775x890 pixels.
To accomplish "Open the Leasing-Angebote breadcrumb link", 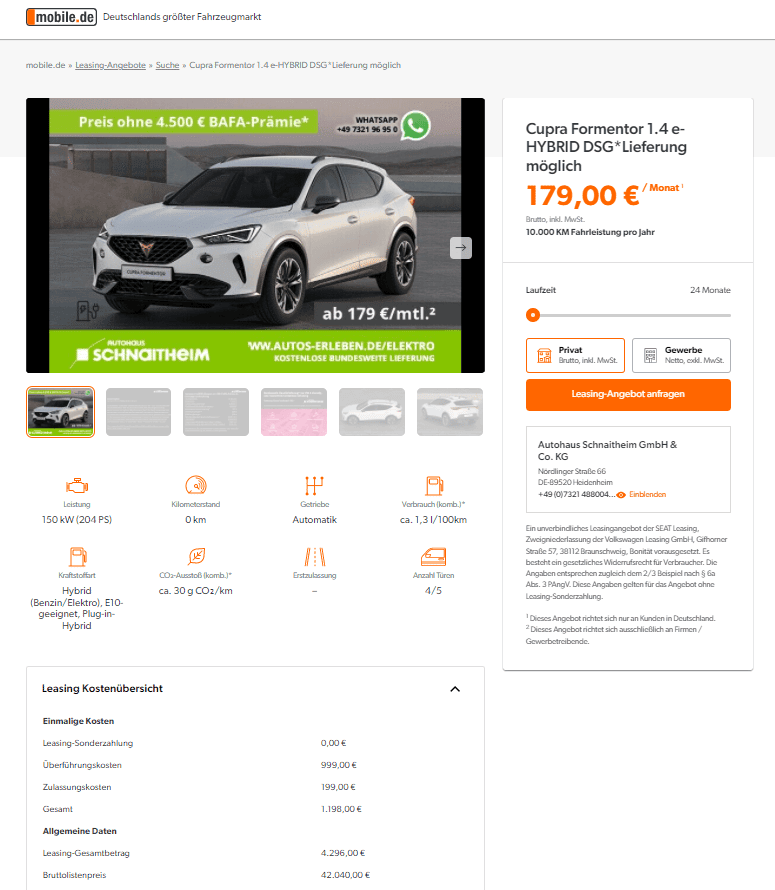I will (x=110, y=65).
